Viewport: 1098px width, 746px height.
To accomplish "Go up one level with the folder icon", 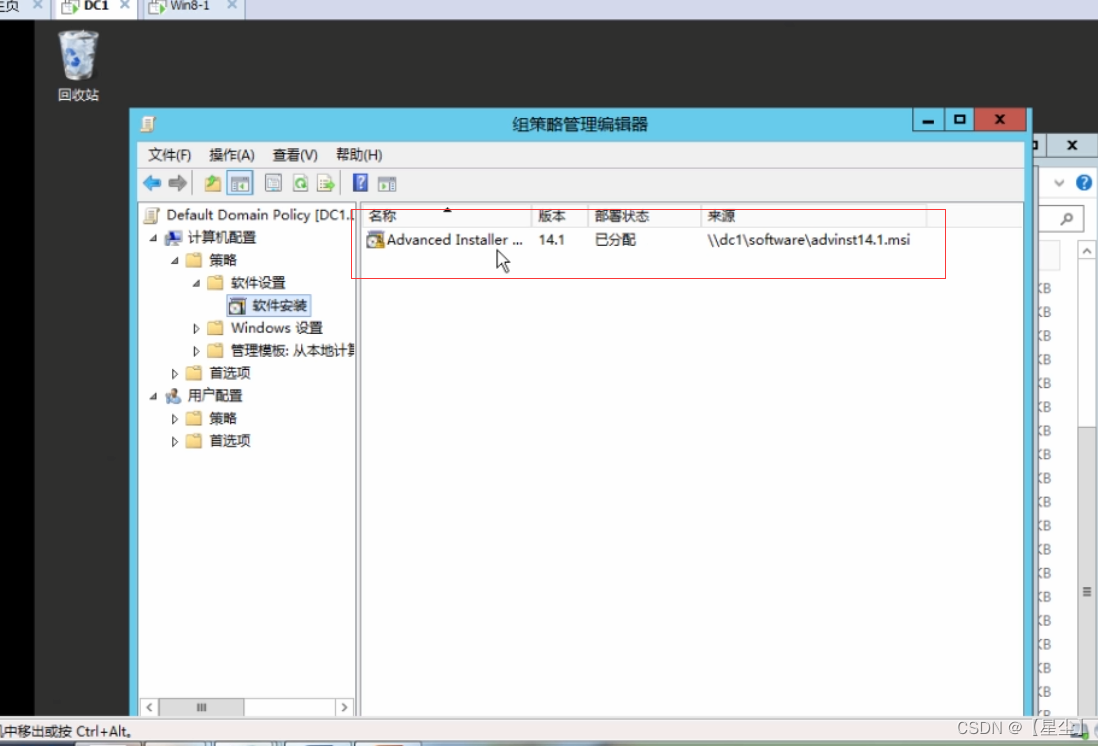I will click(212, 184).
